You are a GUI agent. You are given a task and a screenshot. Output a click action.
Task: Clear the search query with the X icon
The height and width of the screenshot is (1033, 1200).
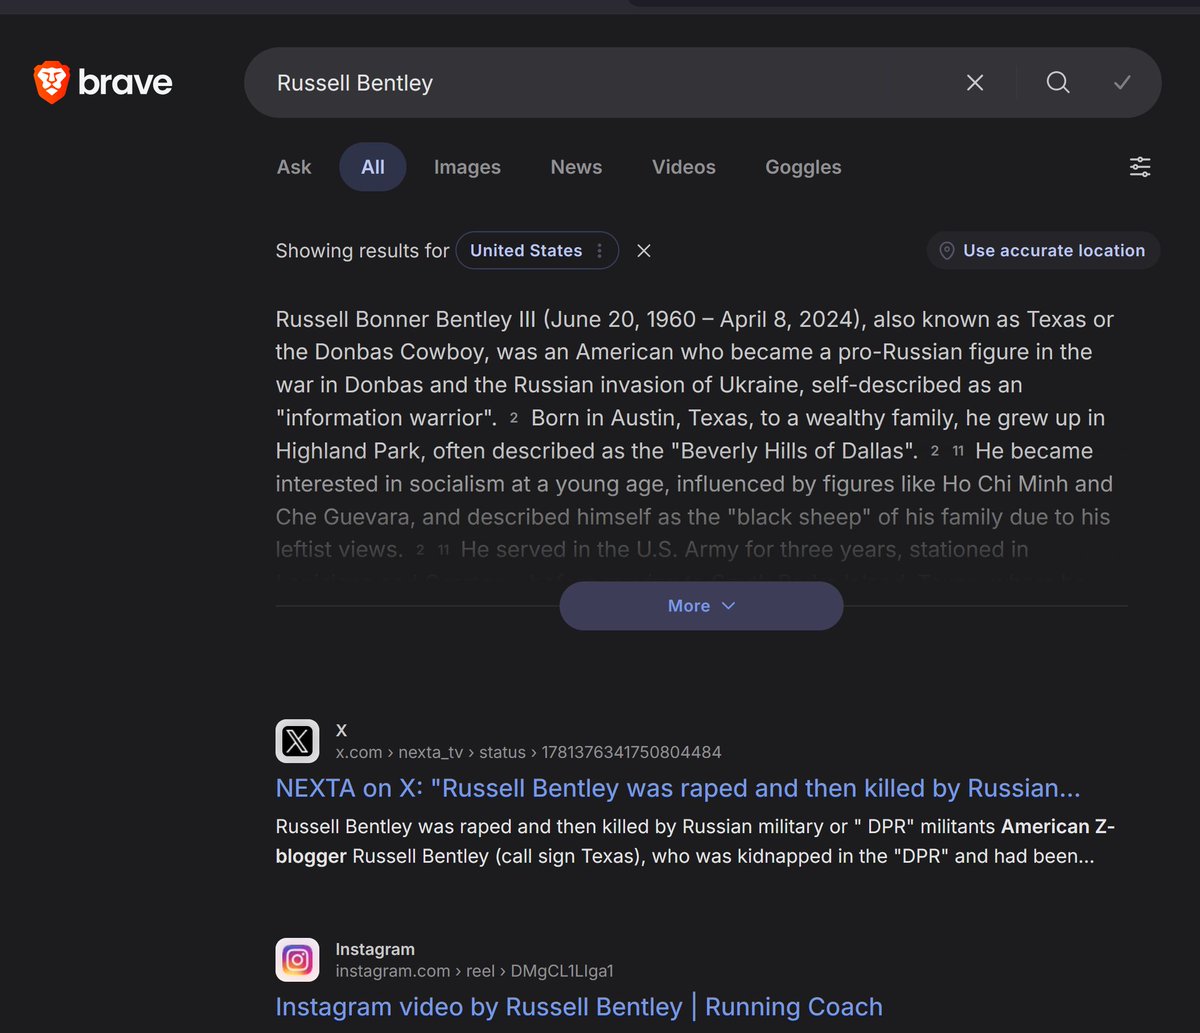pyautogui.click(x=975, y=83)
